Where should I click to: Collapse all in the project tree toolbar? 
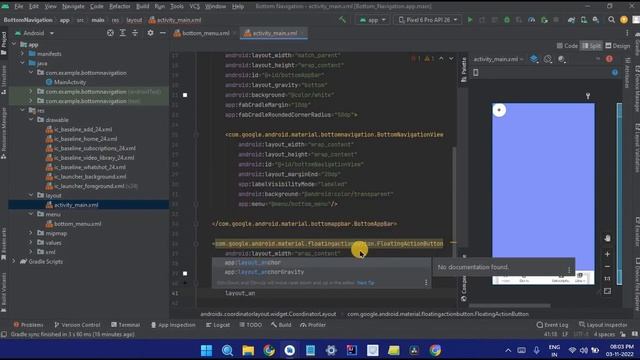click(135, 33)
